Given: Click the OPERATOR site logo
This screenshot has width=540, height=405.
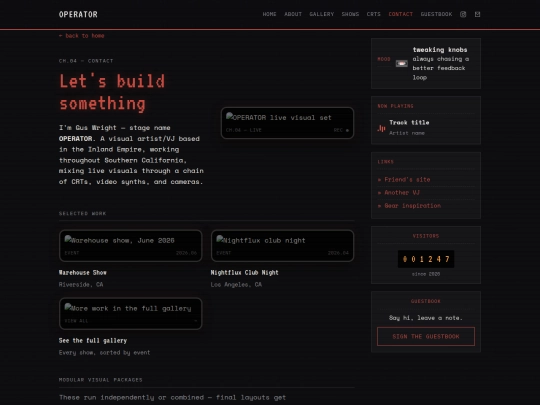Looking at the screenshot, I should pos(78,14).
